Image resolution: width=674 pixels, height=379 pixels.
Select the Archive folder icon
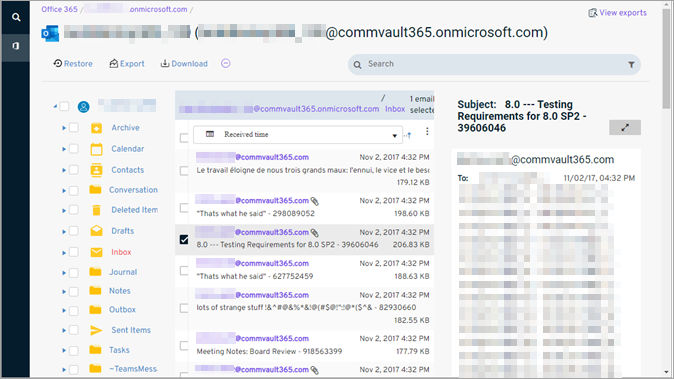click(x=96, y=128)
